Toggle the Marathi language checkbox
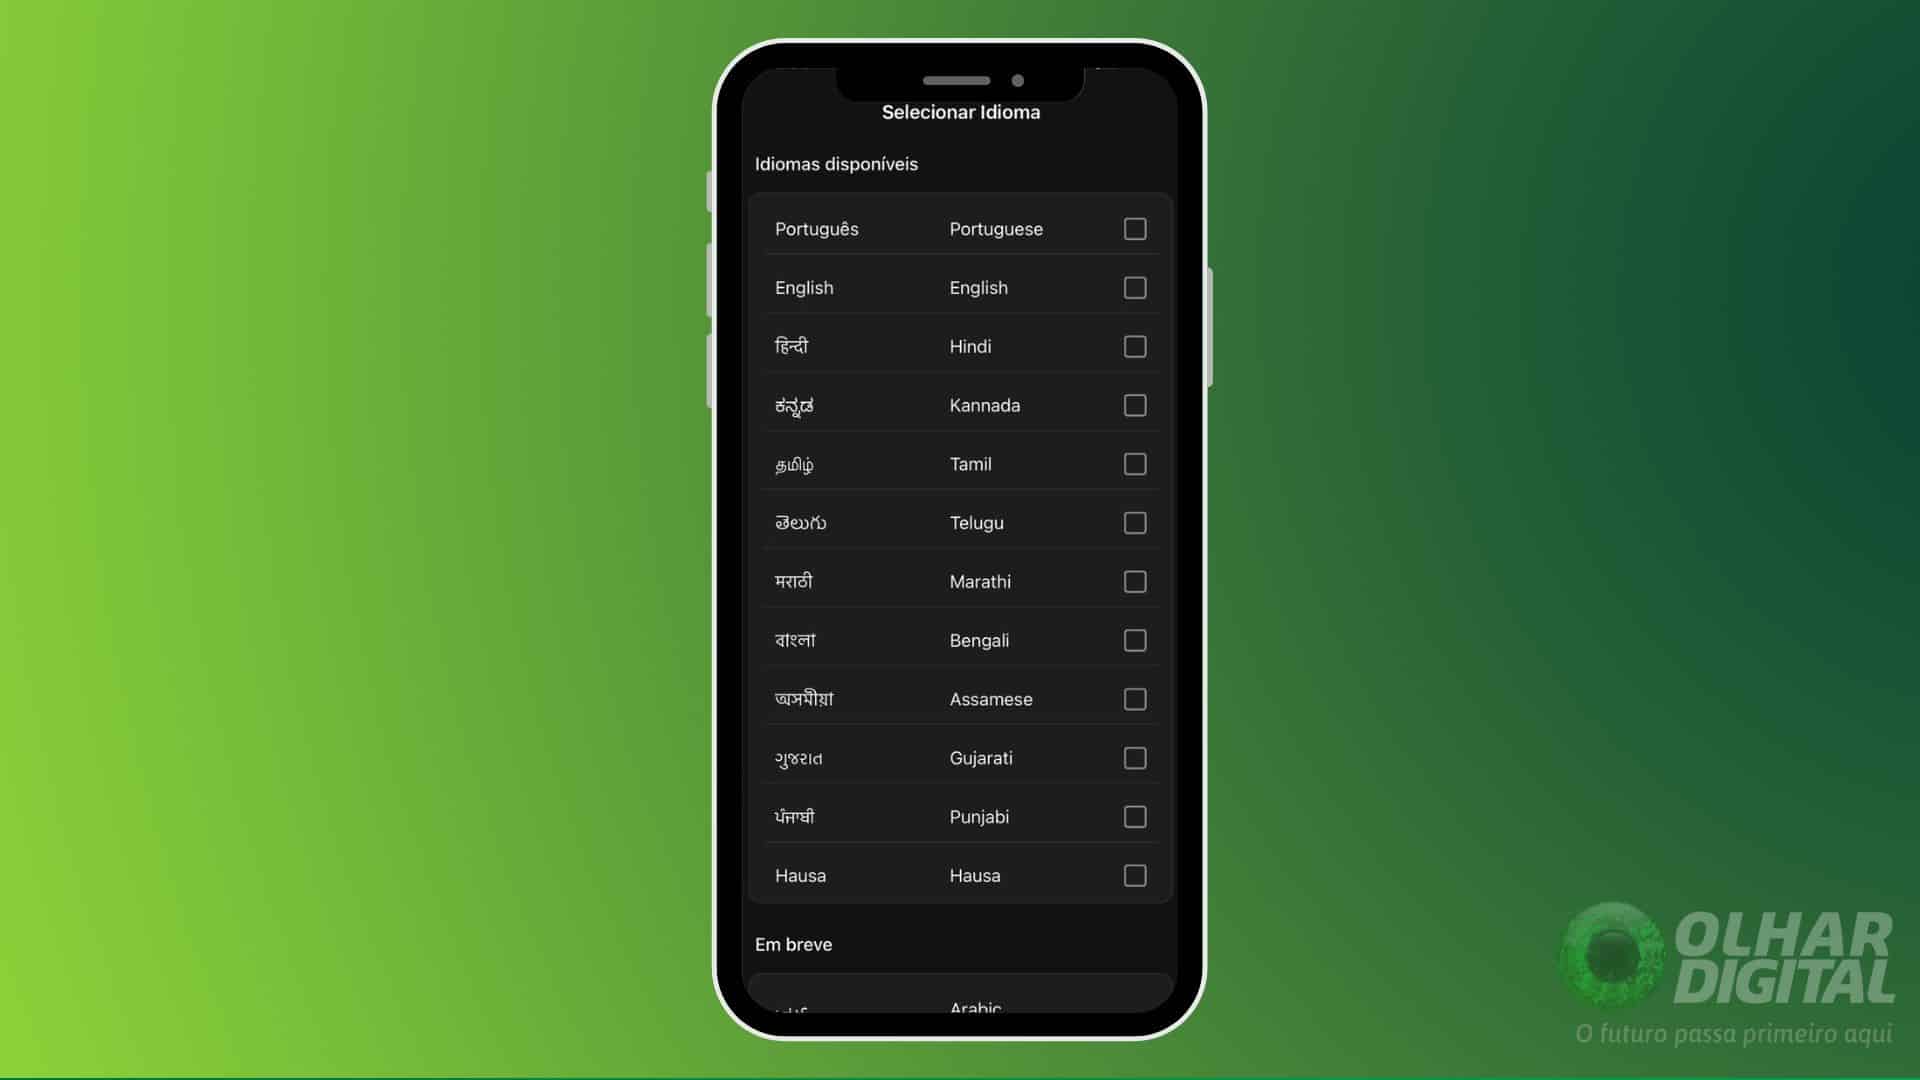Screen dimensions: 1920x1080 (x=1134, y=582)
